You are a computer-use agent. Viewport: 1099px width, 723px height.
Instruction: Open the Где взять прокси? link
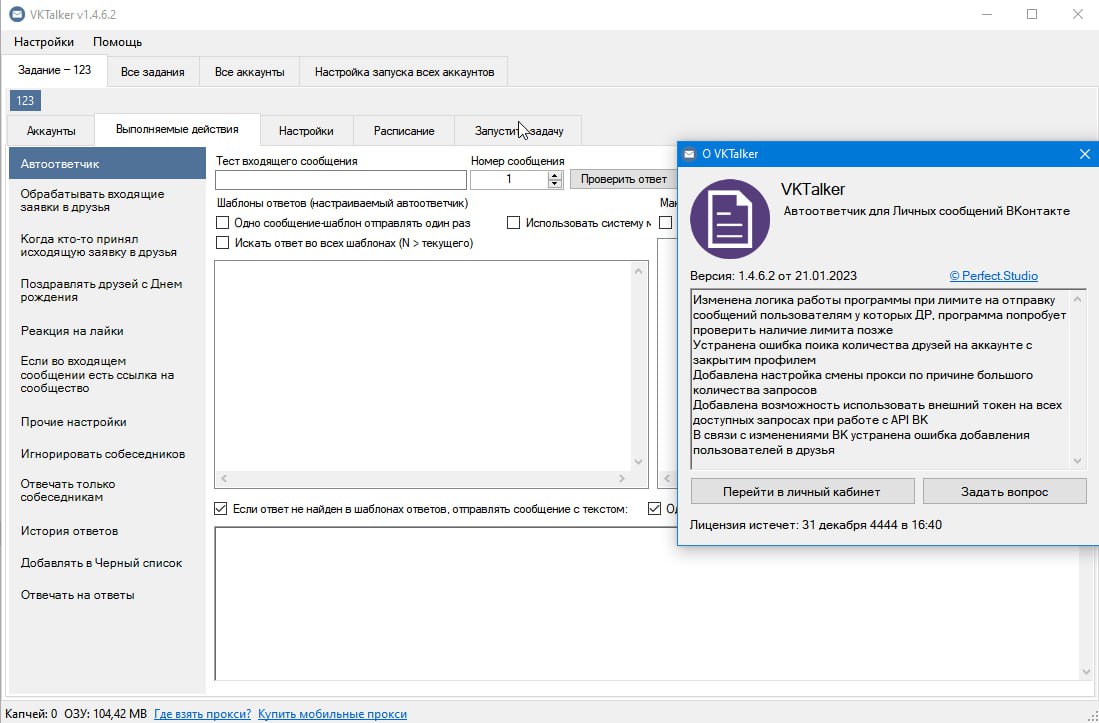[x=203, y=714]
